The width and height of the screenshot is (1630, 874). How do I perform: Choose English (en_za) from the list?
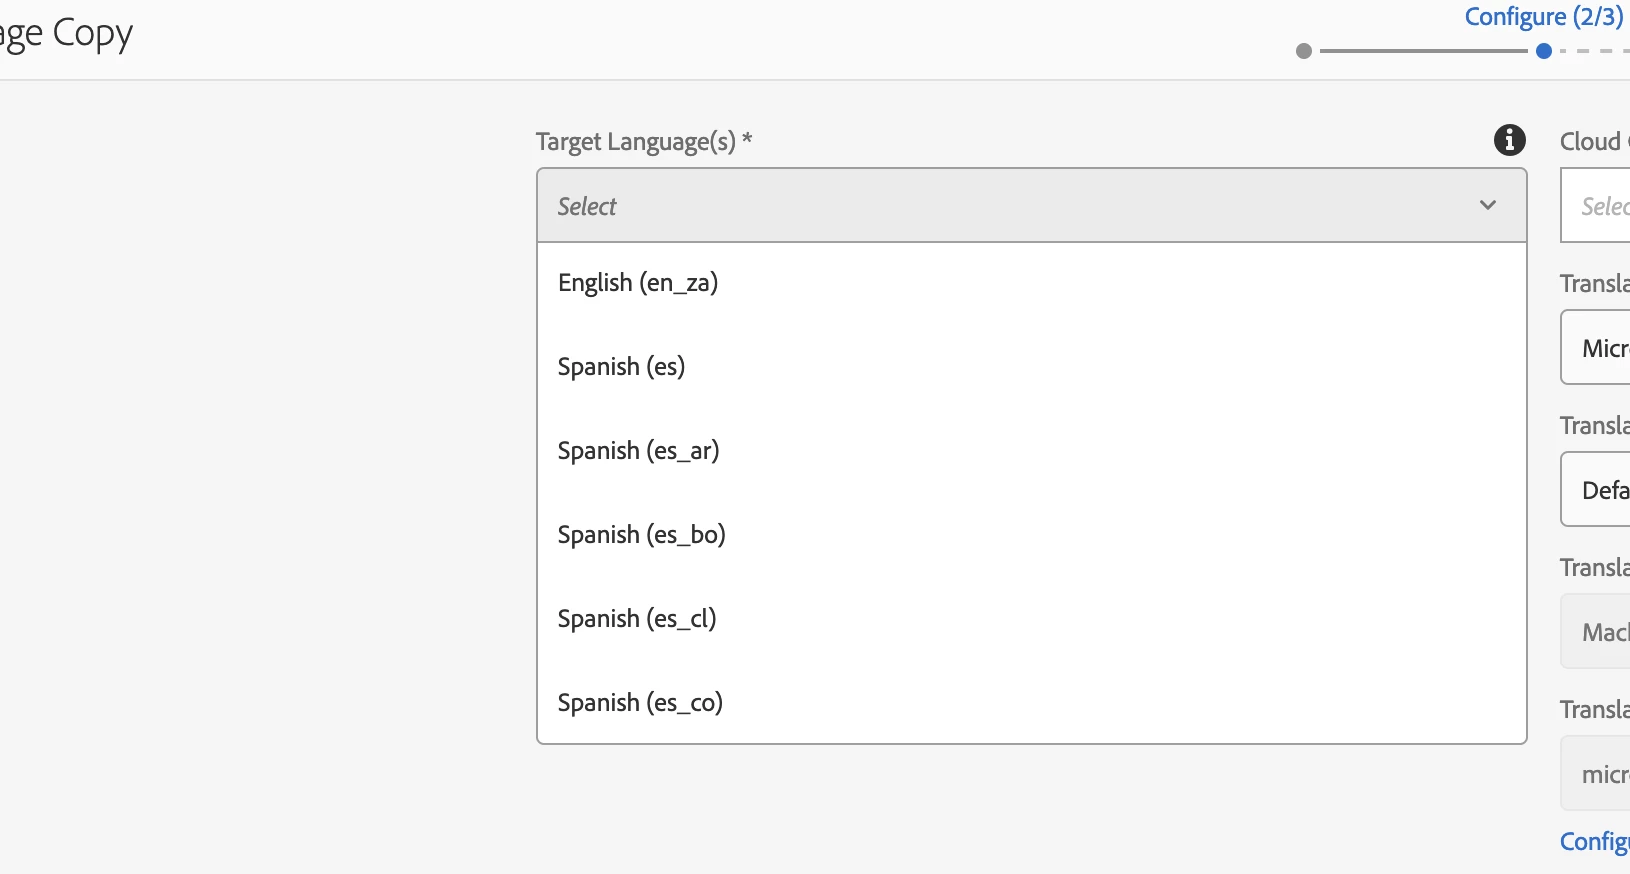click(x=638, y=283)
